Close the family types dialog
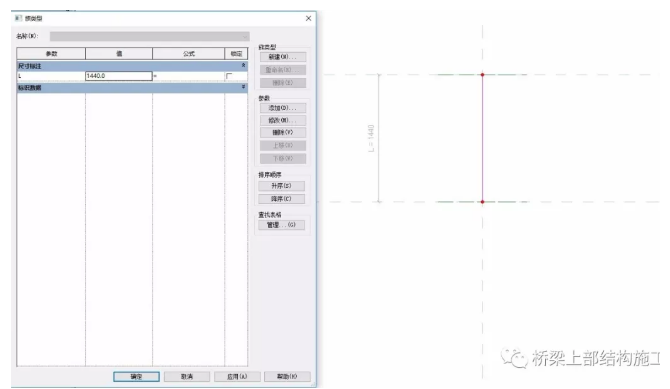The height and width of the screenshot is (389, 670). (x=309, y=18)
